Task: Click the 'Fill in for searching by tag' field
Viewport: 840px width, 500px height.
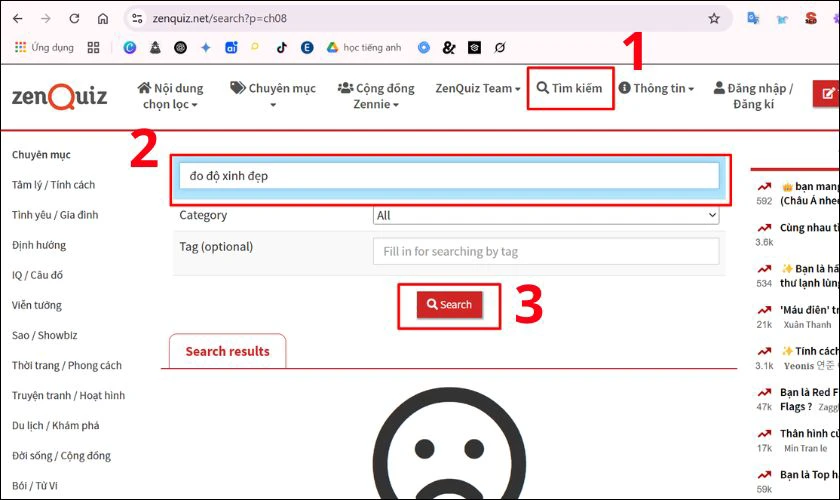Action: click(546, 251)
